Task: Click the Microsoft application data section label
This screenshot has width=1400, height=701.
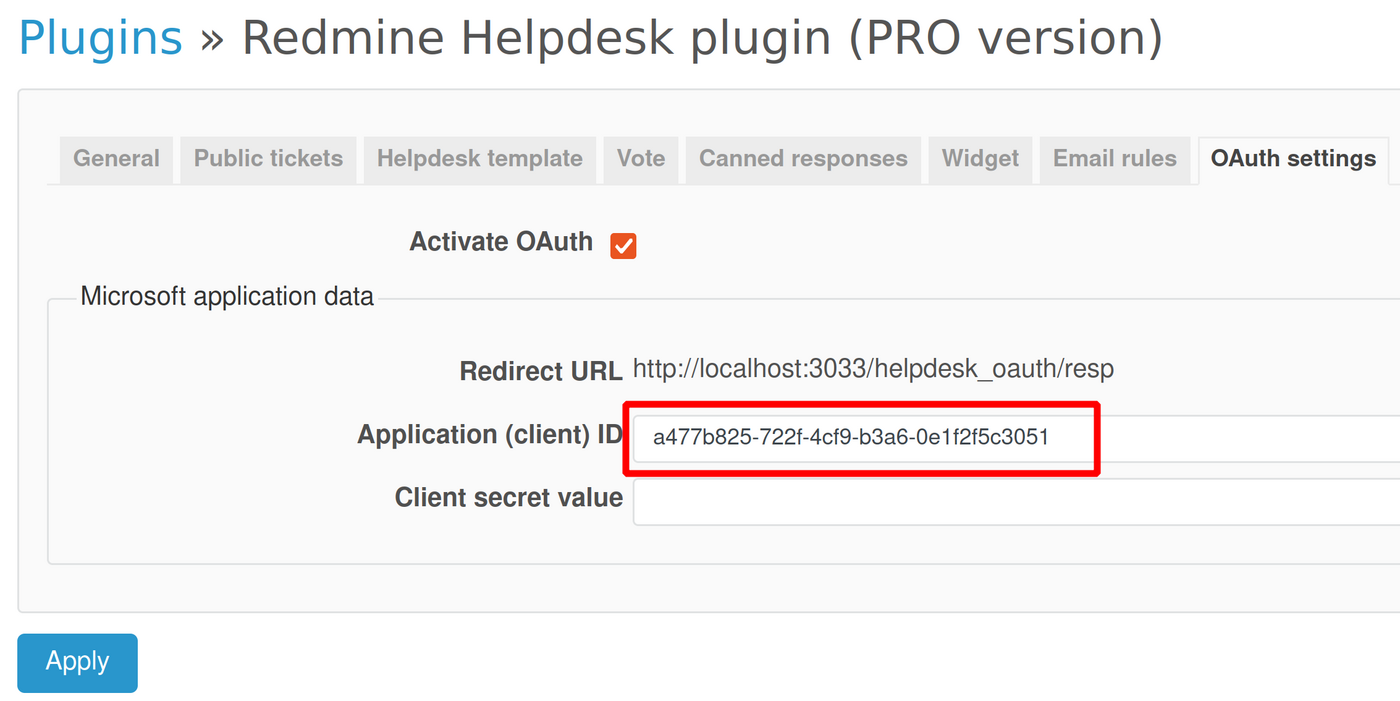Action: point(226,296)
